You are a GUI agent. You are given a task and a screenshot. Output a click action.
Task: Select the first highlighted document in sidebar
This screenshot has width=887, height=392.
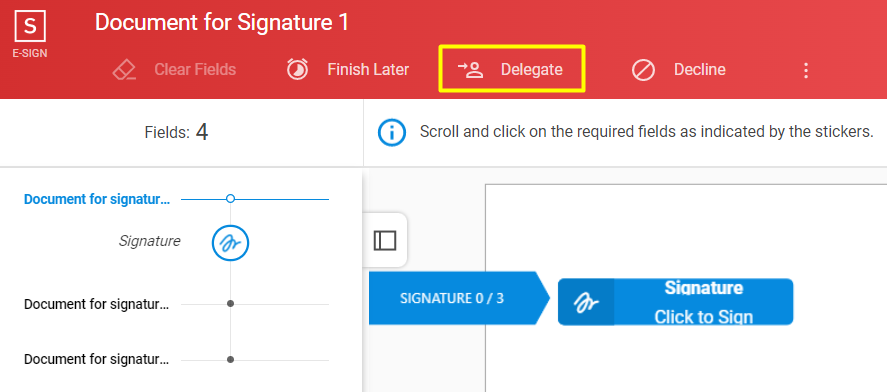point(96,199)
